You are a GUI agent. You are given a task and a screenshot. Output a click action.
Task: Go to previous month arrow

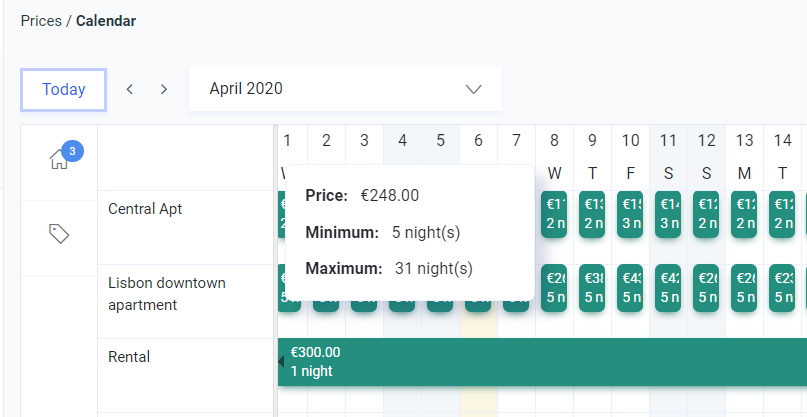130,89
